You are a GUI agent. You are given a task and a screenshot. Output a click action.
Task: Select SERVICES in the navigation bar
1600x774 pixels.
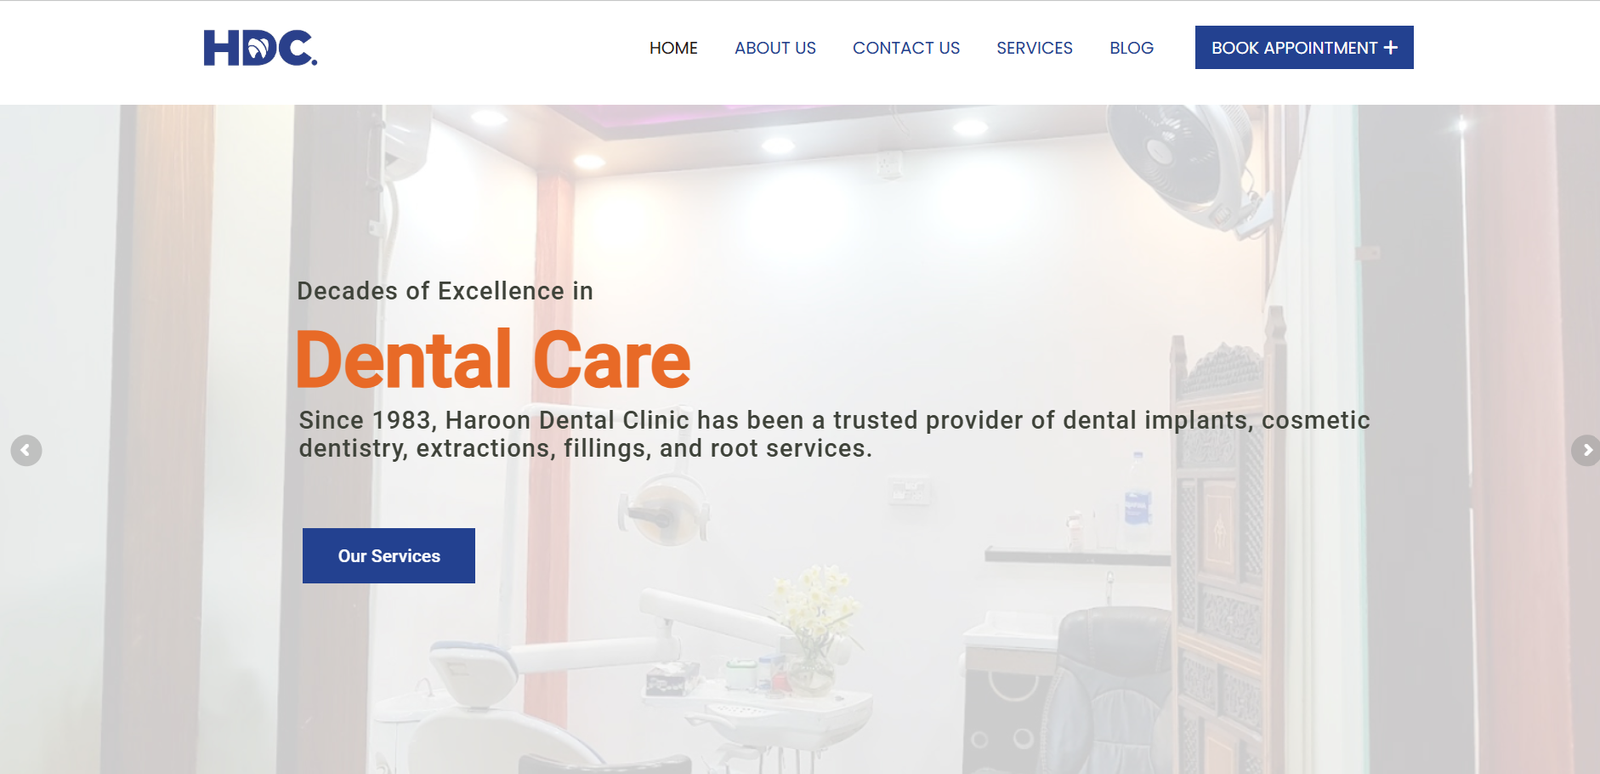click(x=1034, y=48)
